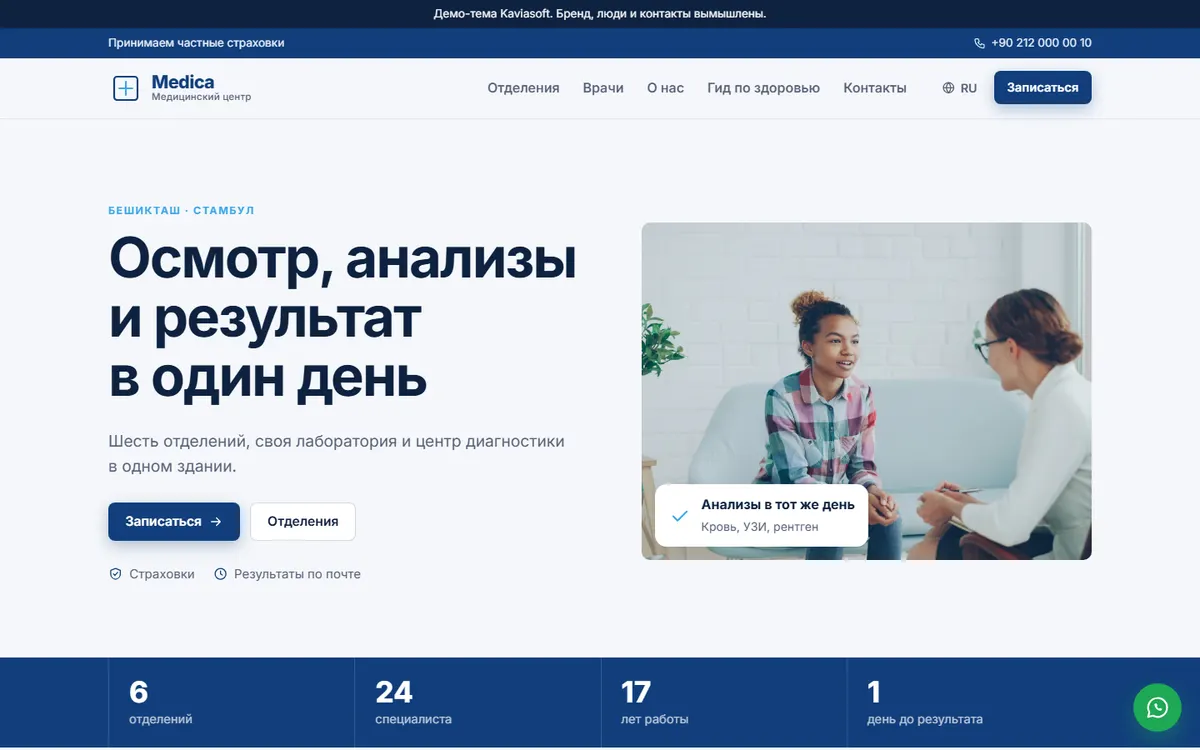Click the 24 специалиста statistic
The height and width of the screenshot is (750, 1200).
(x=413, y=702)
